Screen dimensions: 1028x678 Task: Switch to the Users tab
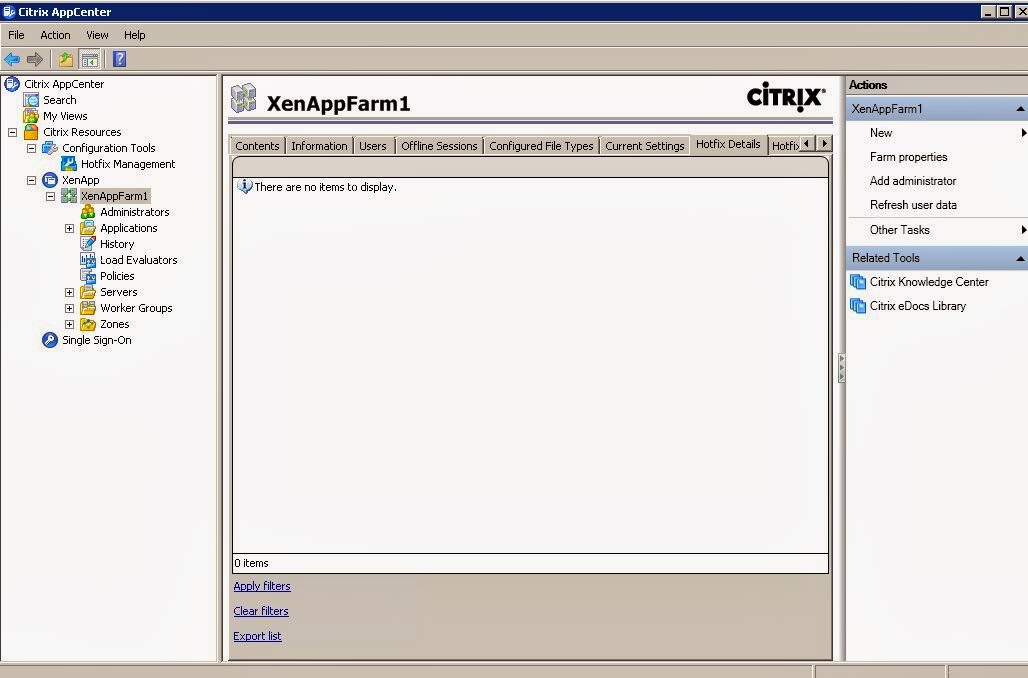pos(373,146)
